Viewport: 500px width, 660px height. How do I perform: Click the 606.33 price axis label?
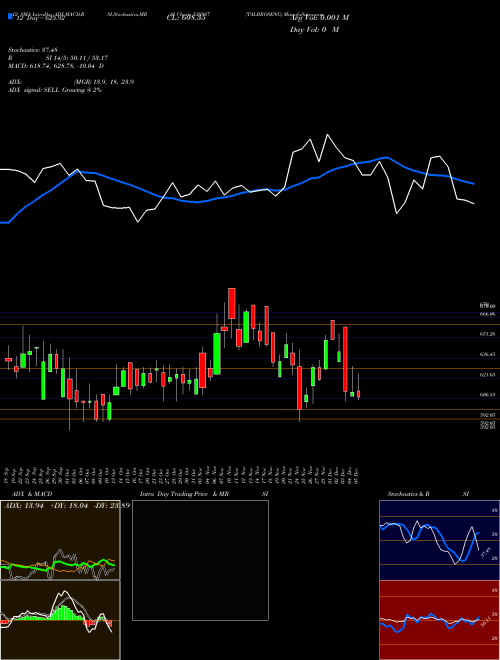pyautogui.click(x=487, y=395)
